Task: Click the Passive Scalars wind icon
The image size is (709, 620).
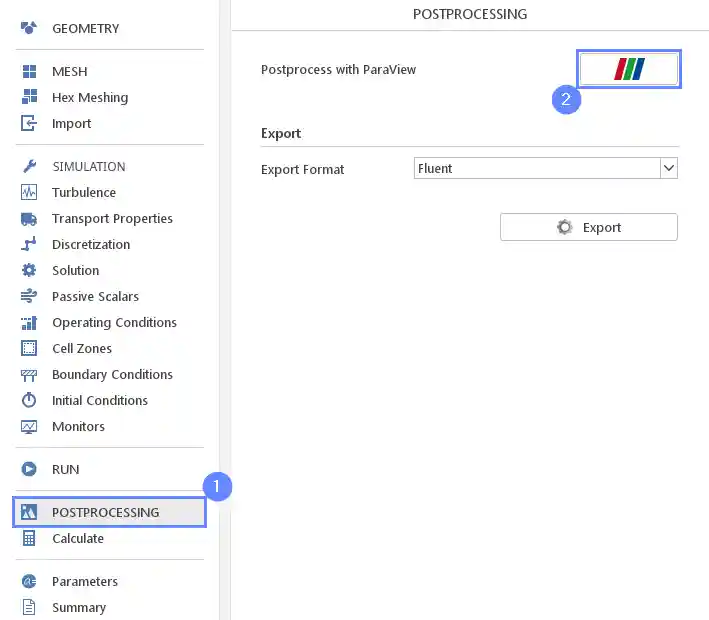Action: 29,296
